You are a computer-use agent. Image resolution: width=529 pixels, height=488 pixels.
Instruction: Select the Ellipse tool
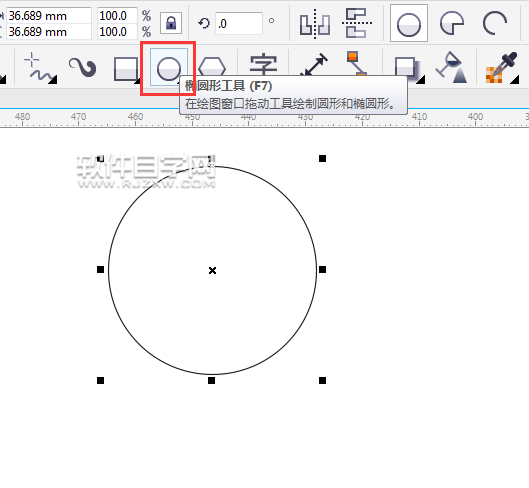click(x=169, y=67)
